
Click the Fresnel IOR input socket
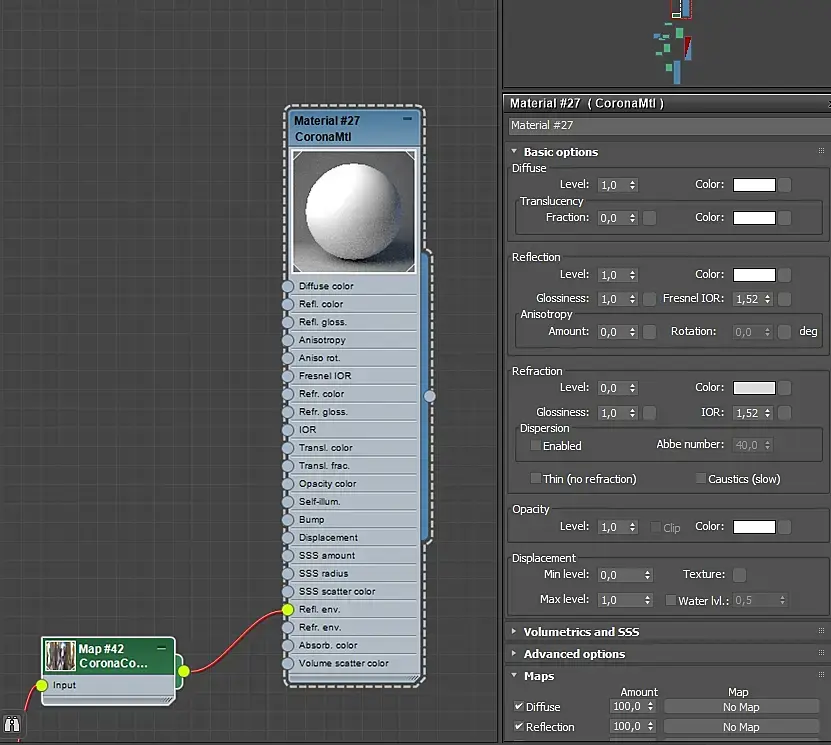[287, 376]
